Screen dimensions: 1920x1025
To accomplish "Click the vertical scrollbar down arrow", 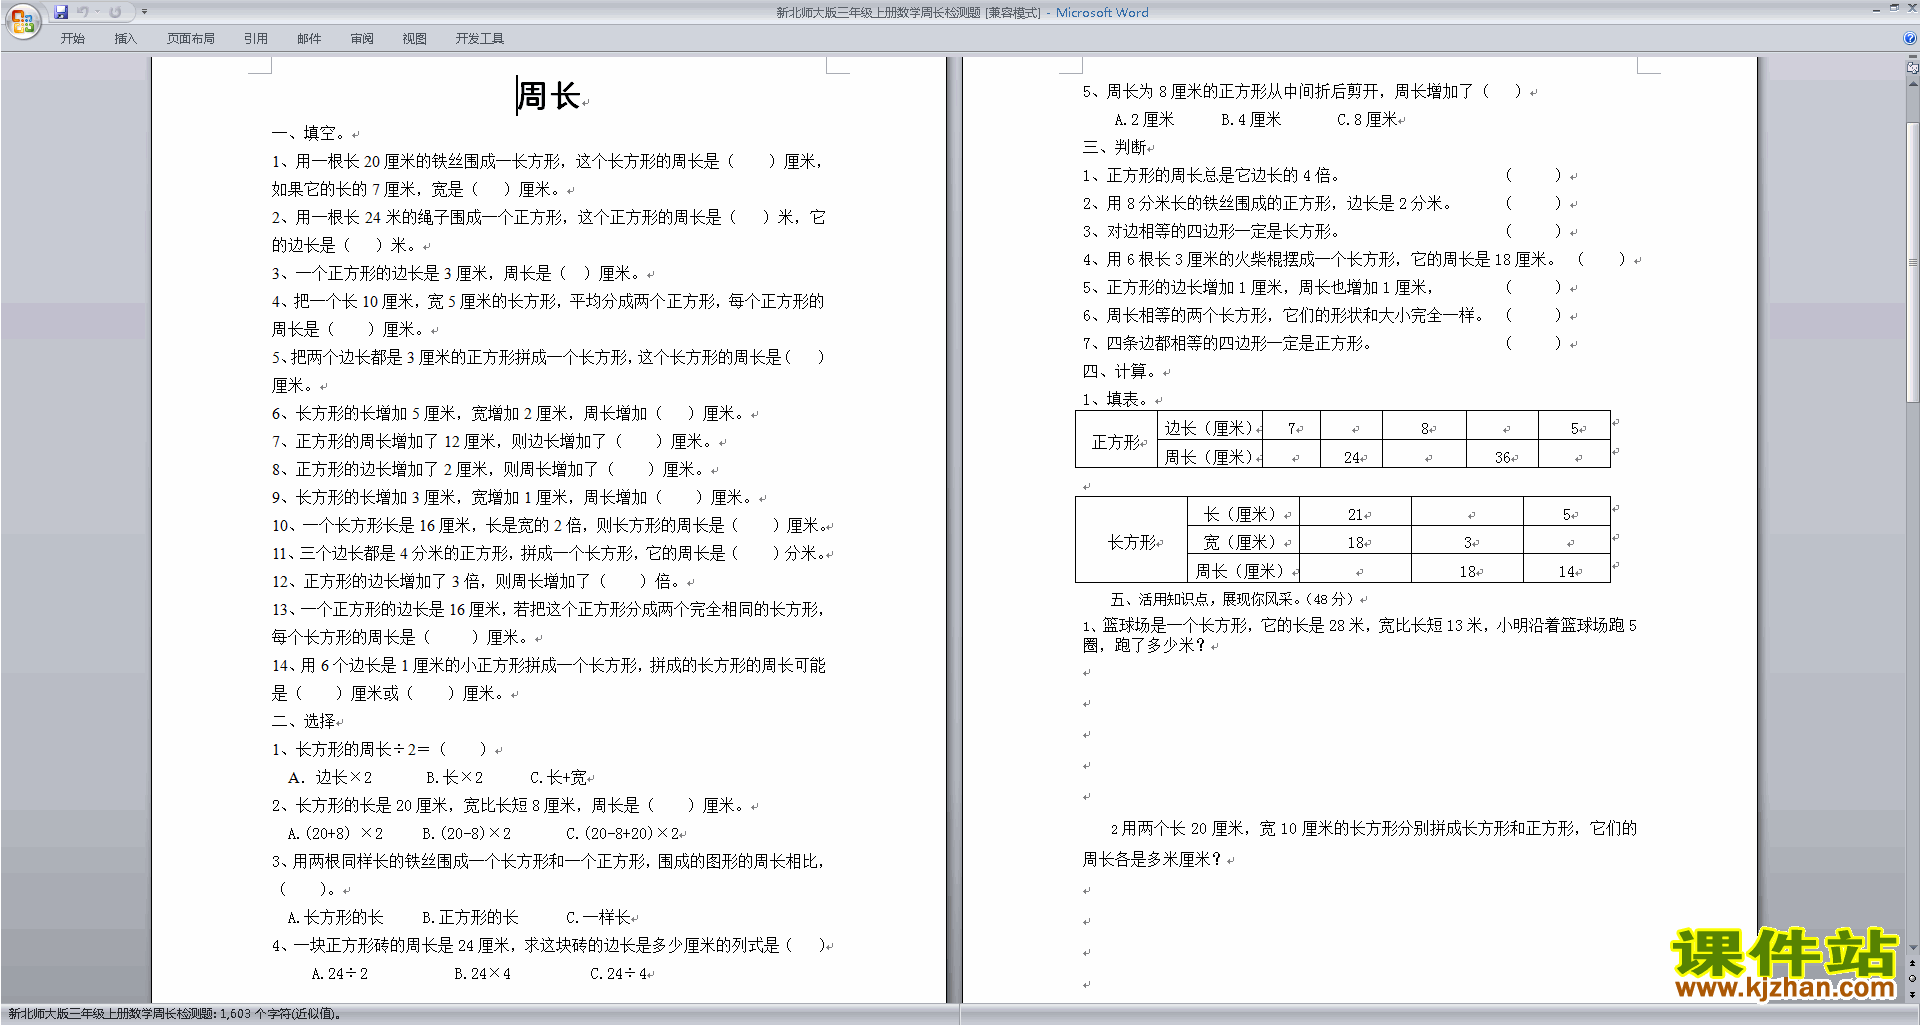I will pos(1913,947).
